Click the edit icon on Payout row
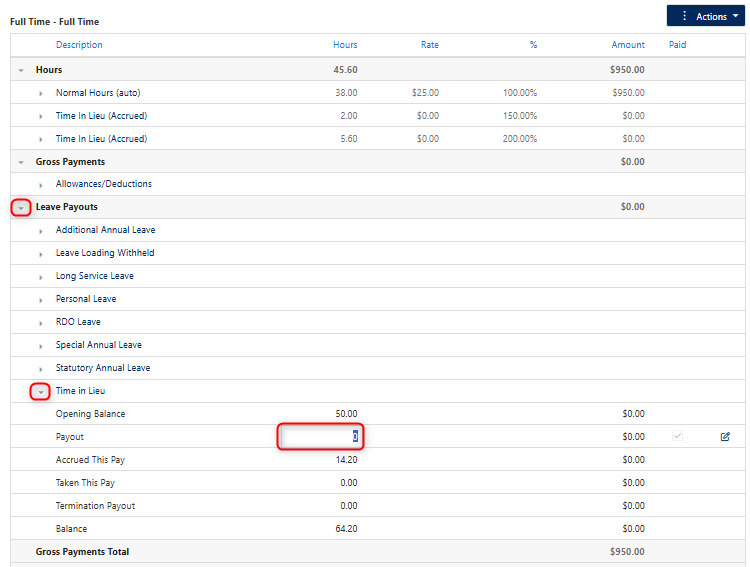Screen dimensions: 750x567 725,436
